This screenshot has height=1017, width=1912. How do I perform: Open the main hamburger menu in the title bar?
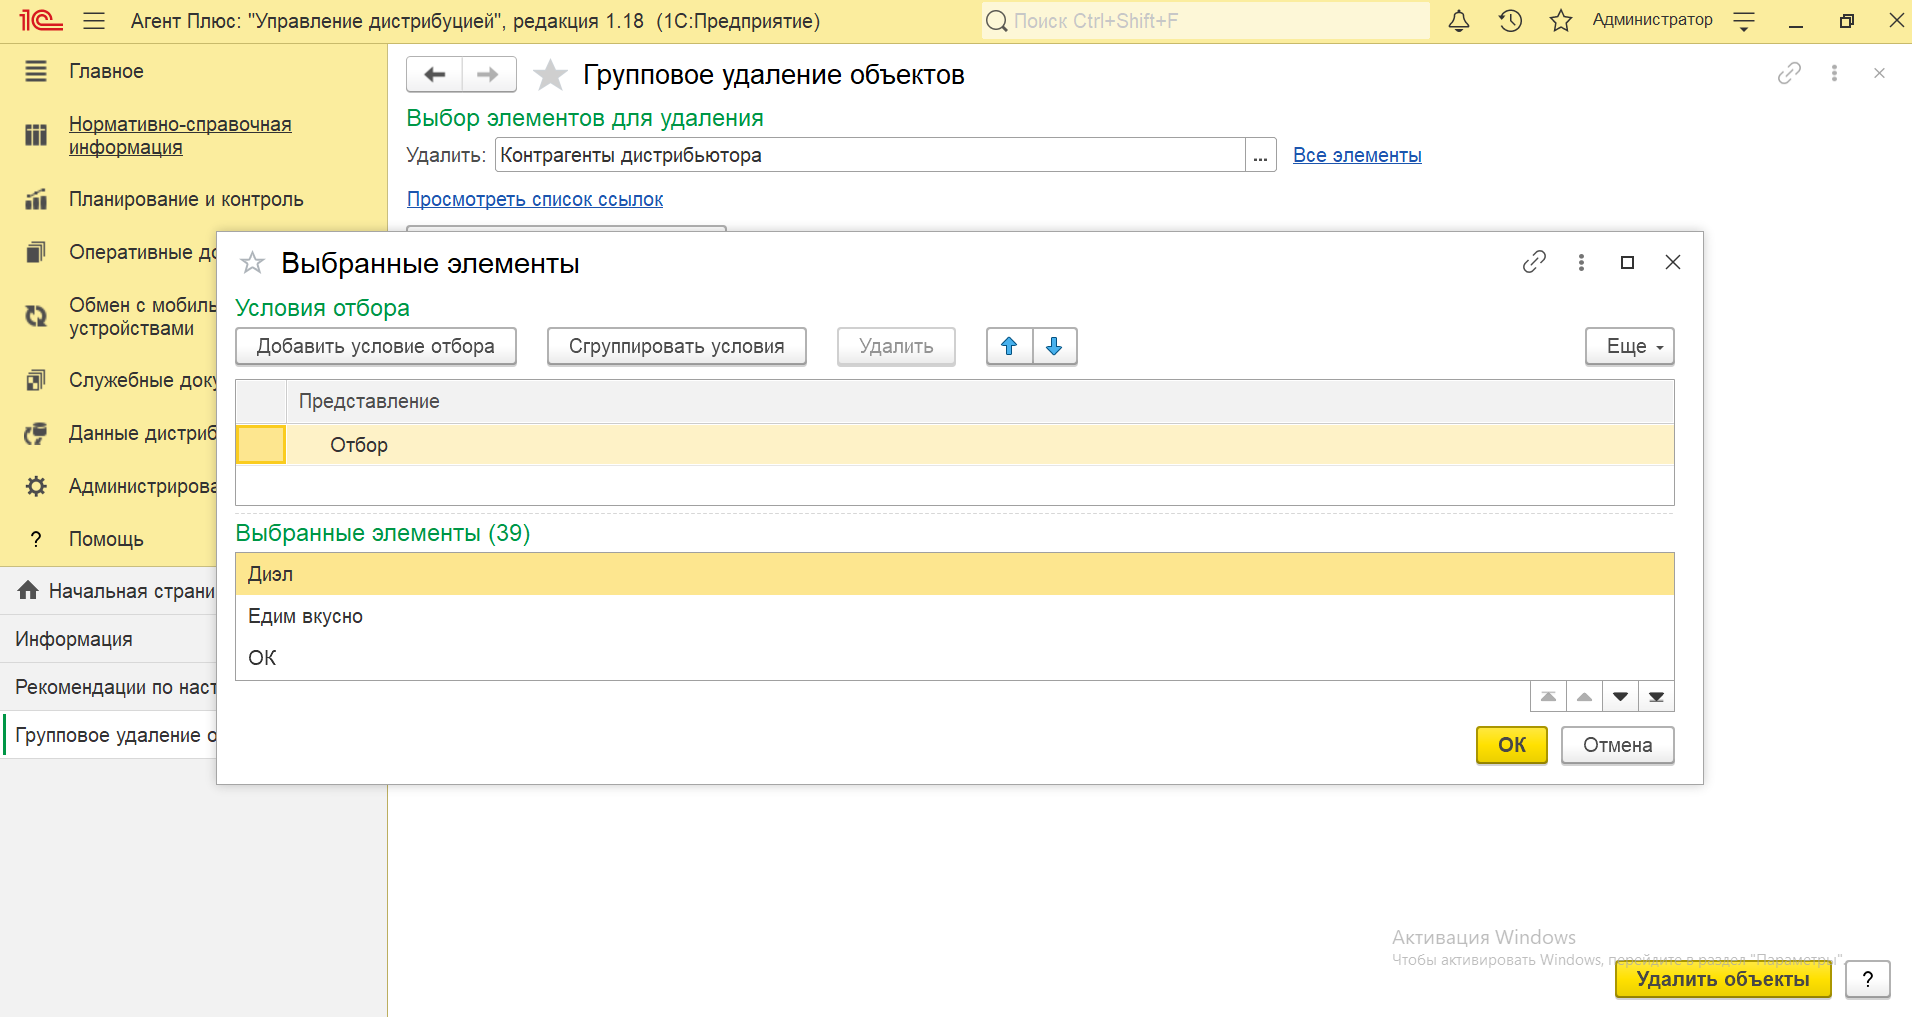click(94, 21)
